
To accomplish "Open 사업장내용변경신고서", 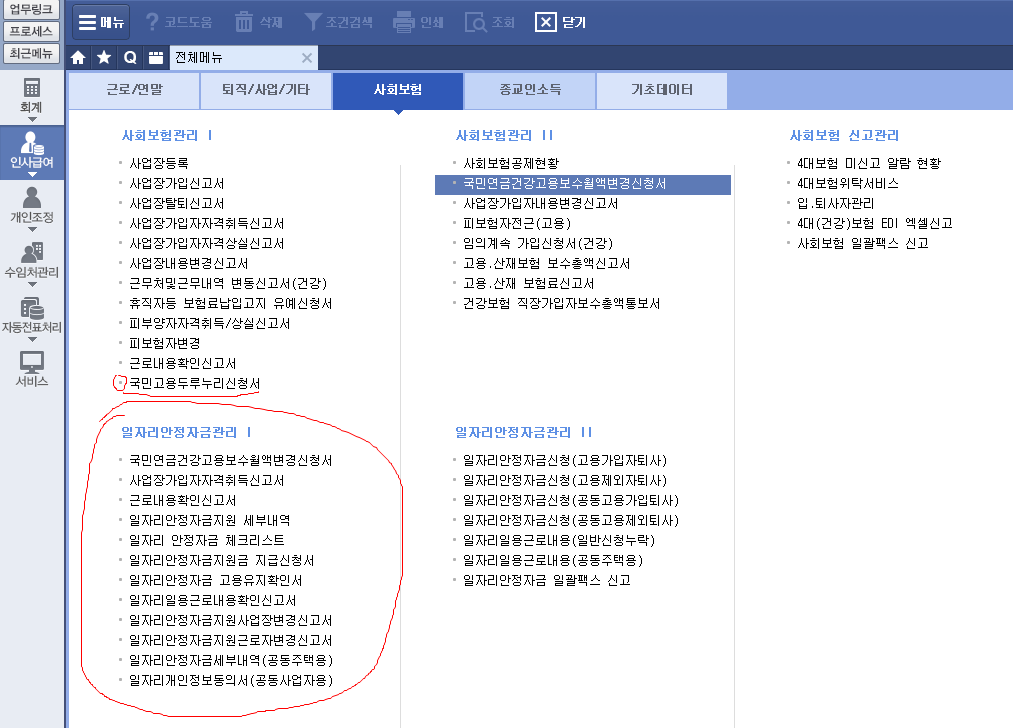I will pos(189,264).
